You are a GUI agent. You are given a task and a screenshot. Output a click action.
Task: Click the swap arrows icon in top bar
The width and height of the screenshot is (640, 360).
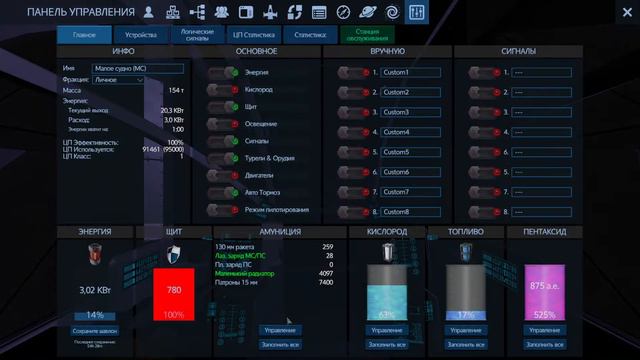point(294,12)
